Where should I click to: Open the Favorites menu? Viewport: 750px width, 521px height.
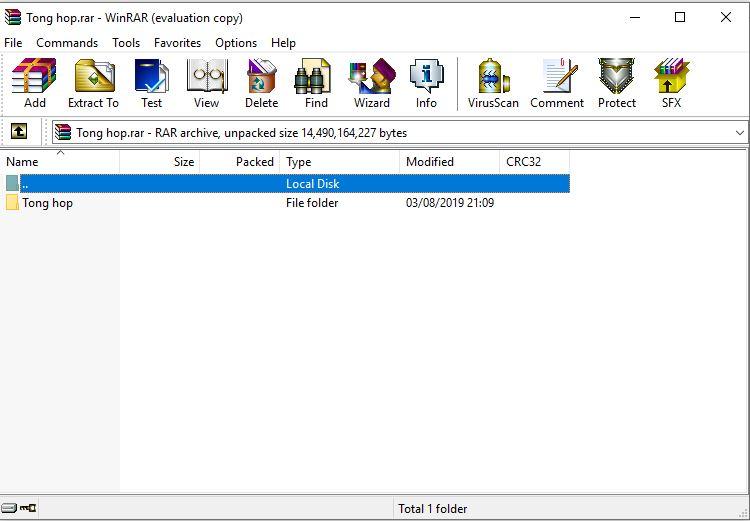[177, 43]
